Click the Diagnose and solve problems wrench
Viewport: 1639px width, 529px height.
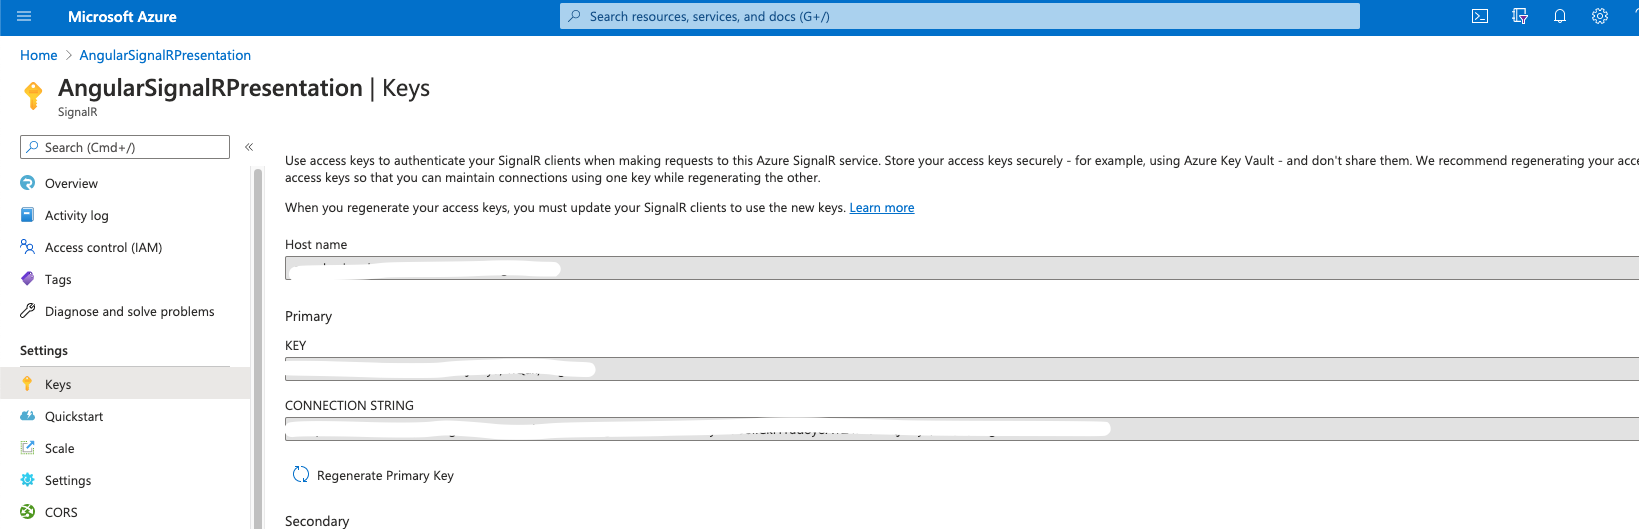coord(28,311)
